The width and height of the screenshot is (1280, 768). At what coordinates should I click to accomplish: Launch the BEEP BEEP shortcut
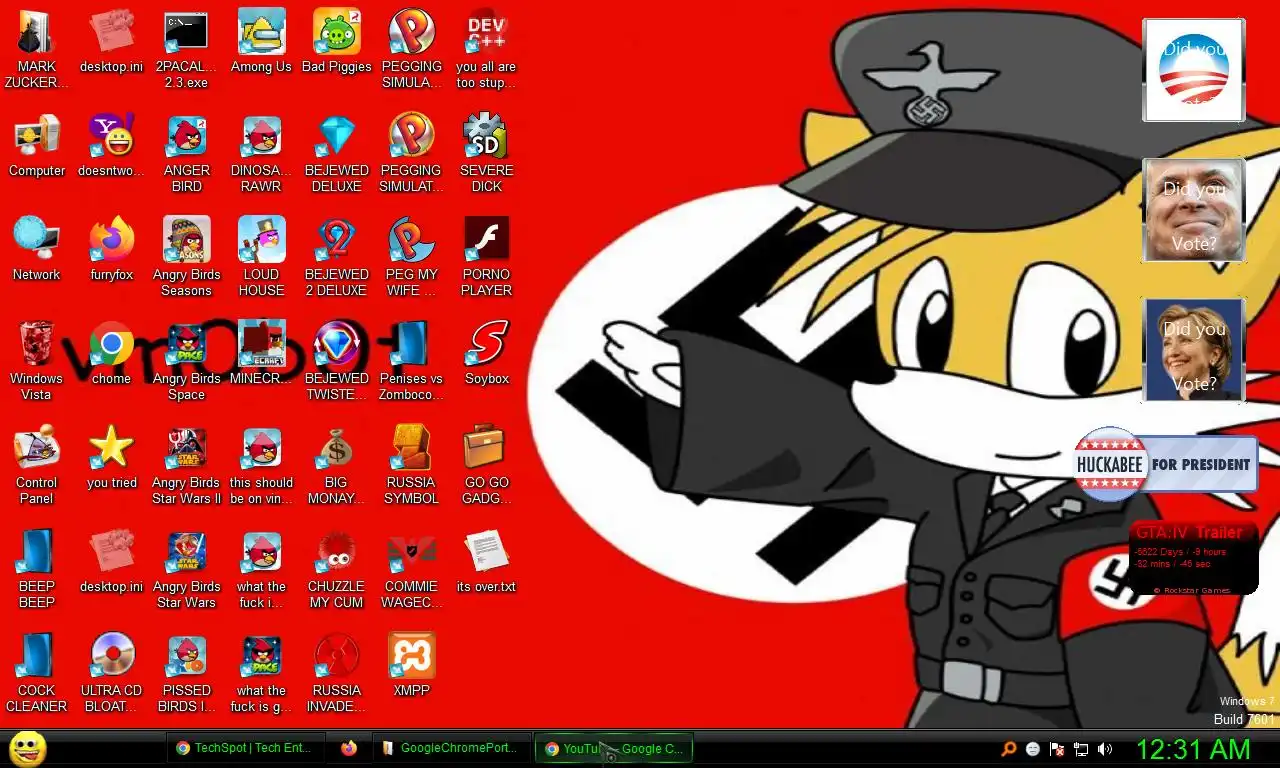[x=37, y=570]
